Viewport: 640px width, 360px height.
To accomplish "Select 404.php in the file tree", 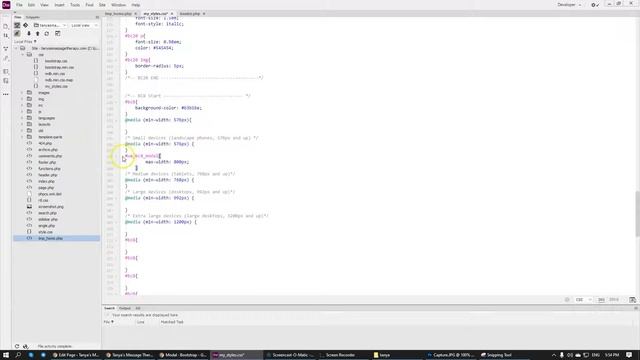I will pyautogui.click(x=45, y=143).
